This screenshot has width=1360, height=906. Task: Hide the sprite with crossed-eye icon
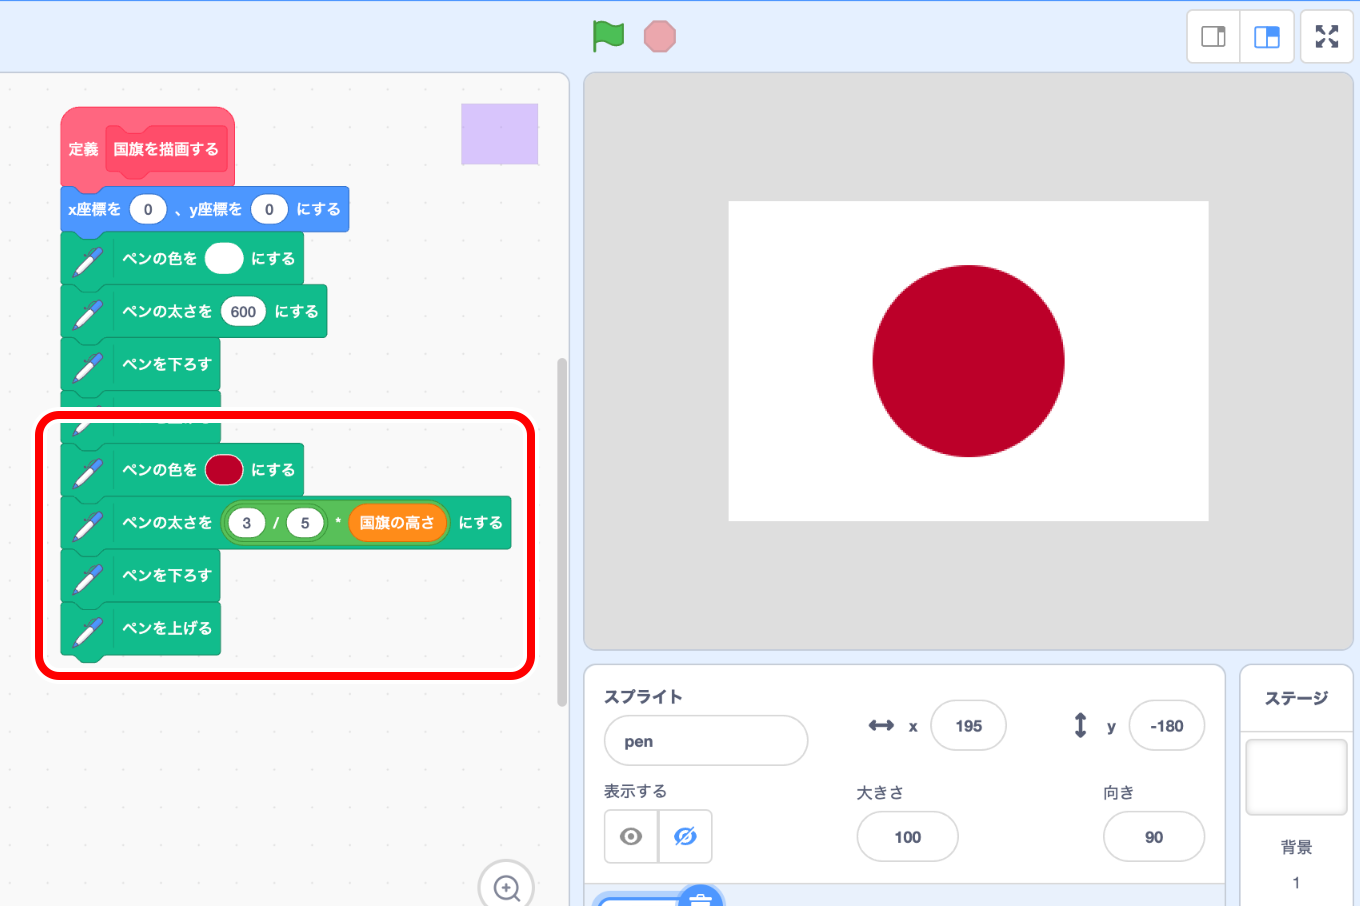[x=685, y=836]
